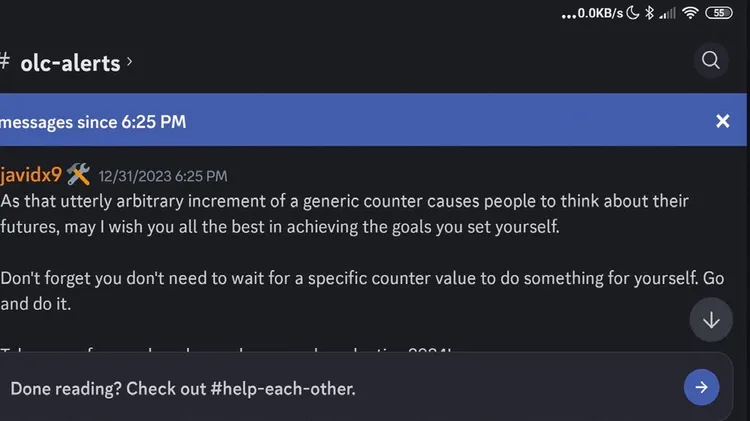Tap the channel hash symbol icon
Screen dimensions: 750x421
[x=4, y=61]
